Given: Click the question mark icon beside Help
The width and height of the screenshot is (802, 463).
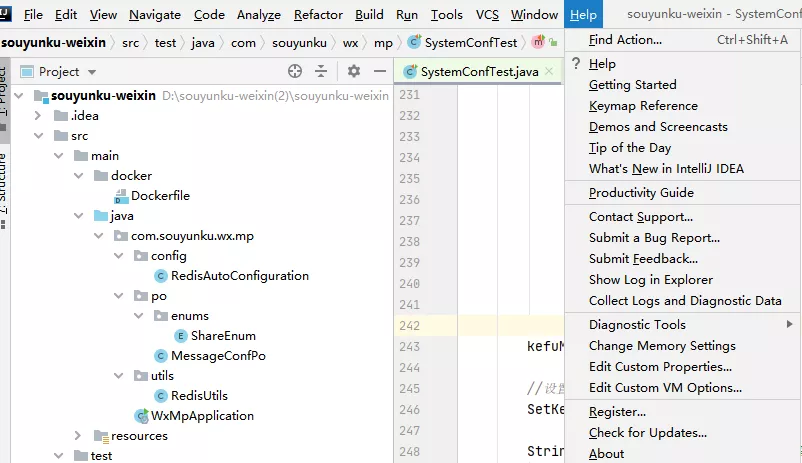Looking at the screenshot, I should (576, 63).
